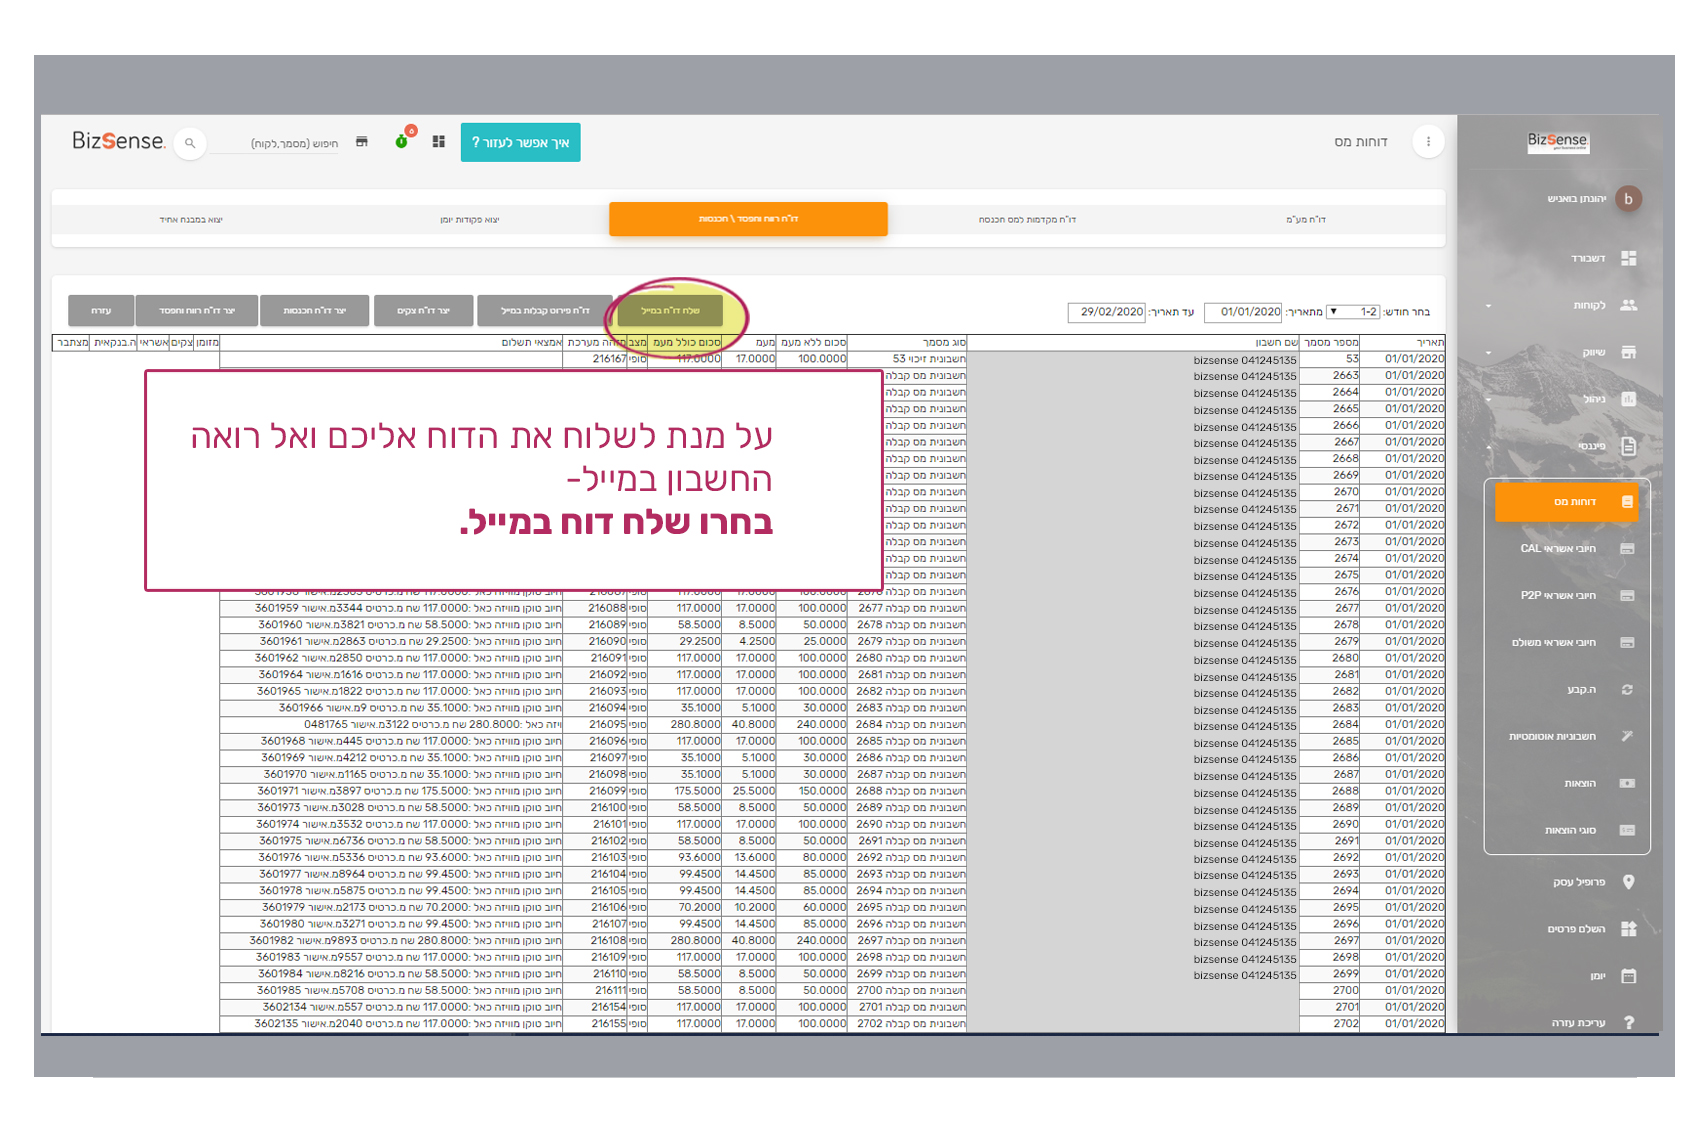Click the אמצאי תשלום column header
The width and height of the screenshot is (1701, 1134).
(x=391, y=343)
